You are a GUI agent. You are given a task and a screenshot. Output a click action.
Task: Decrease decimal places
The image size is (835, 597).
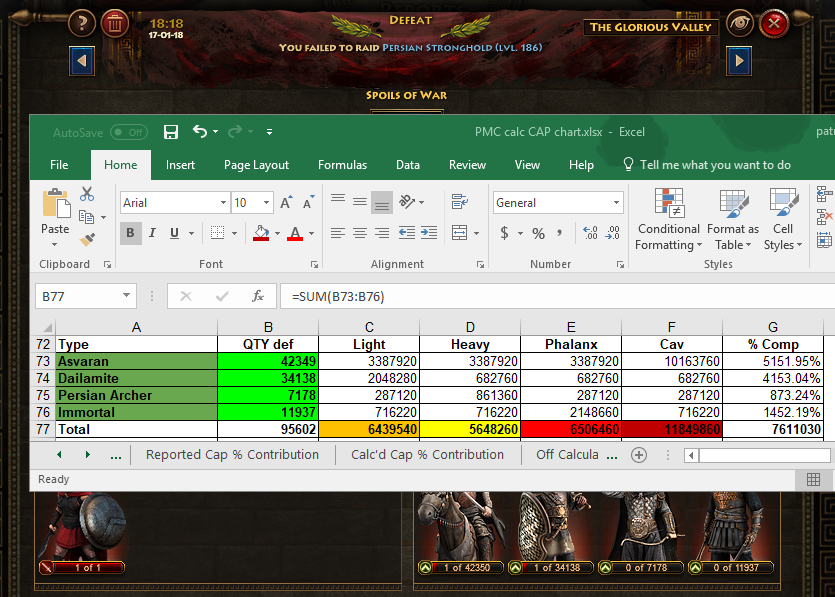[x=612, y=233]
